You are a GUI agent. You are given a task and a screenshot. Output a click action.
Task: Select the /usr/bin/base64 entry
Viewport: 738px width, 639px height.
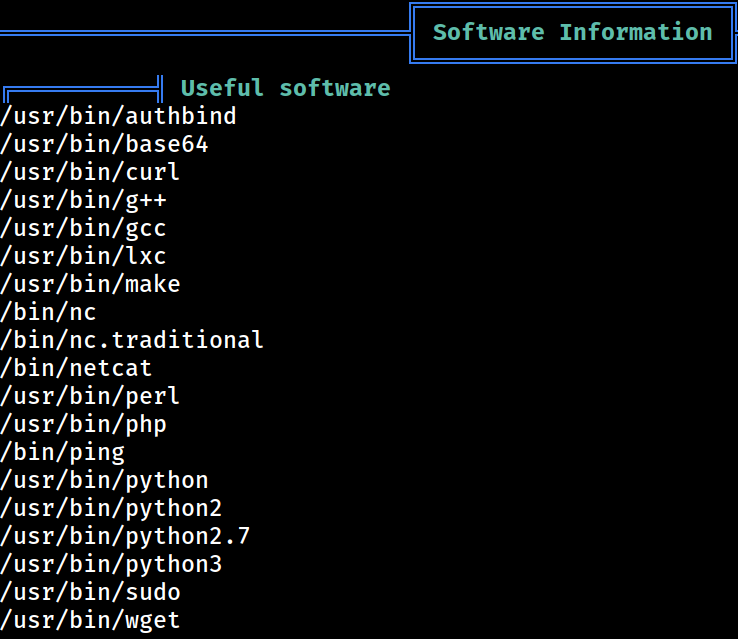click(104, 144)
